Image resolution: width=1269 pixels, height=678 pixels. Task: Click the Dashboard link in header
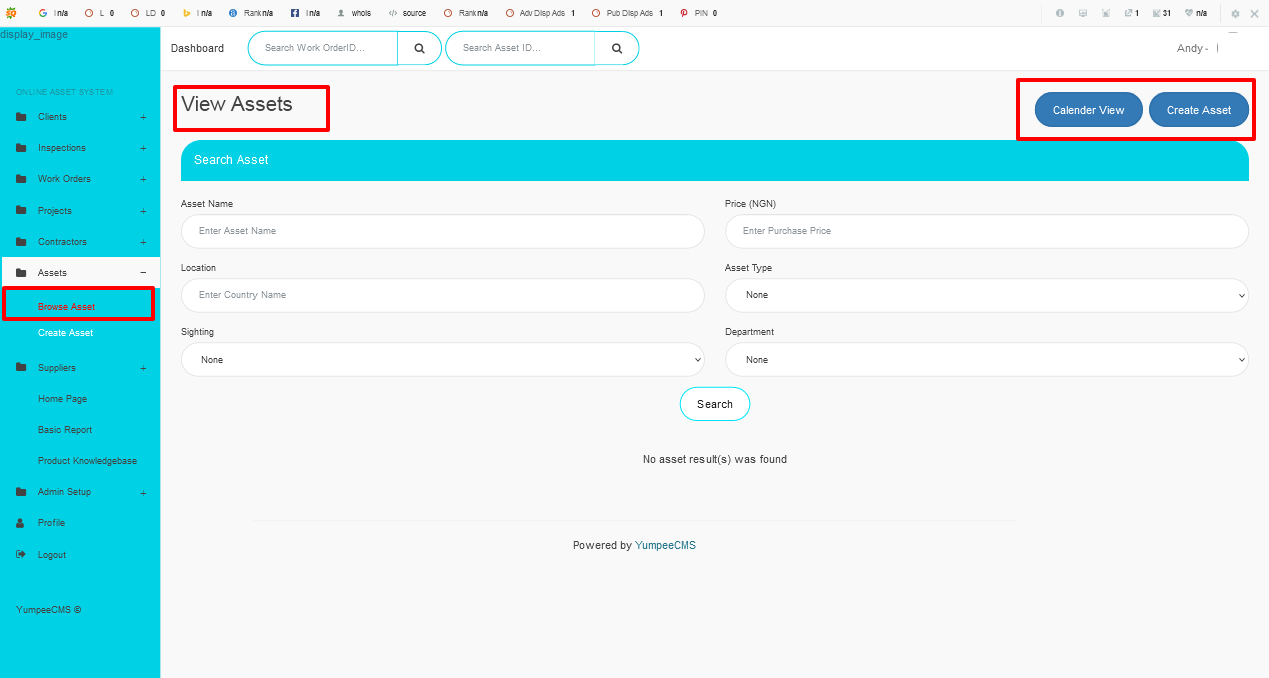coord(197,48)
